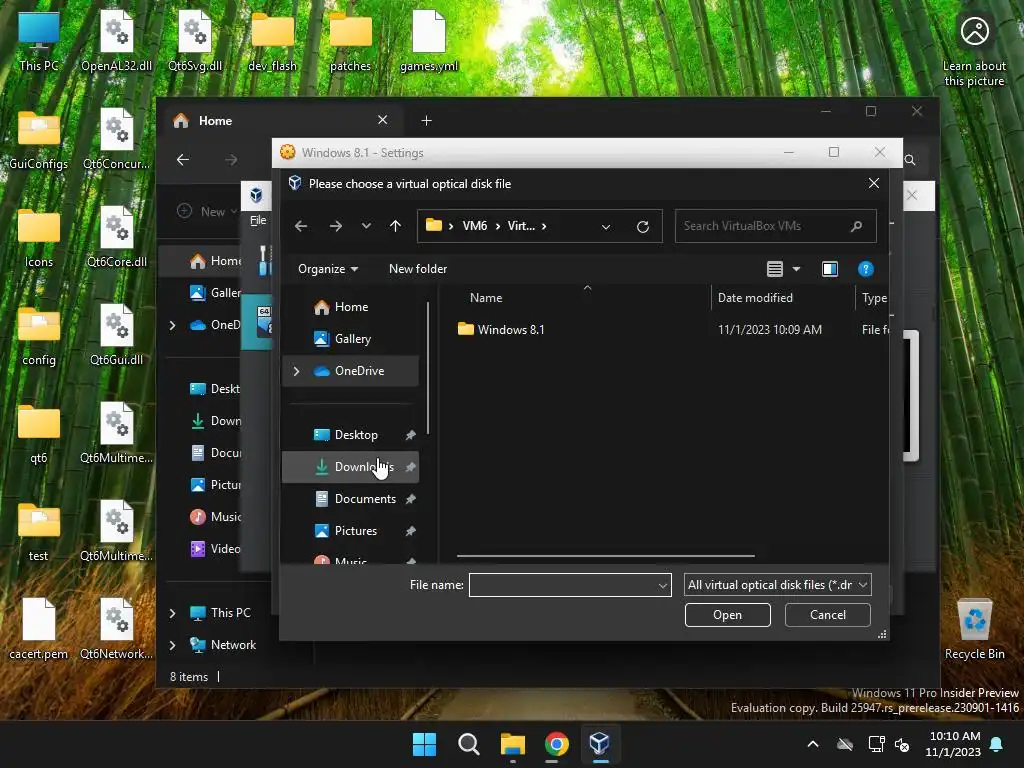Open the taskbar clock and calendar
The image size is (1024, 768).
(x=953, y=744)
